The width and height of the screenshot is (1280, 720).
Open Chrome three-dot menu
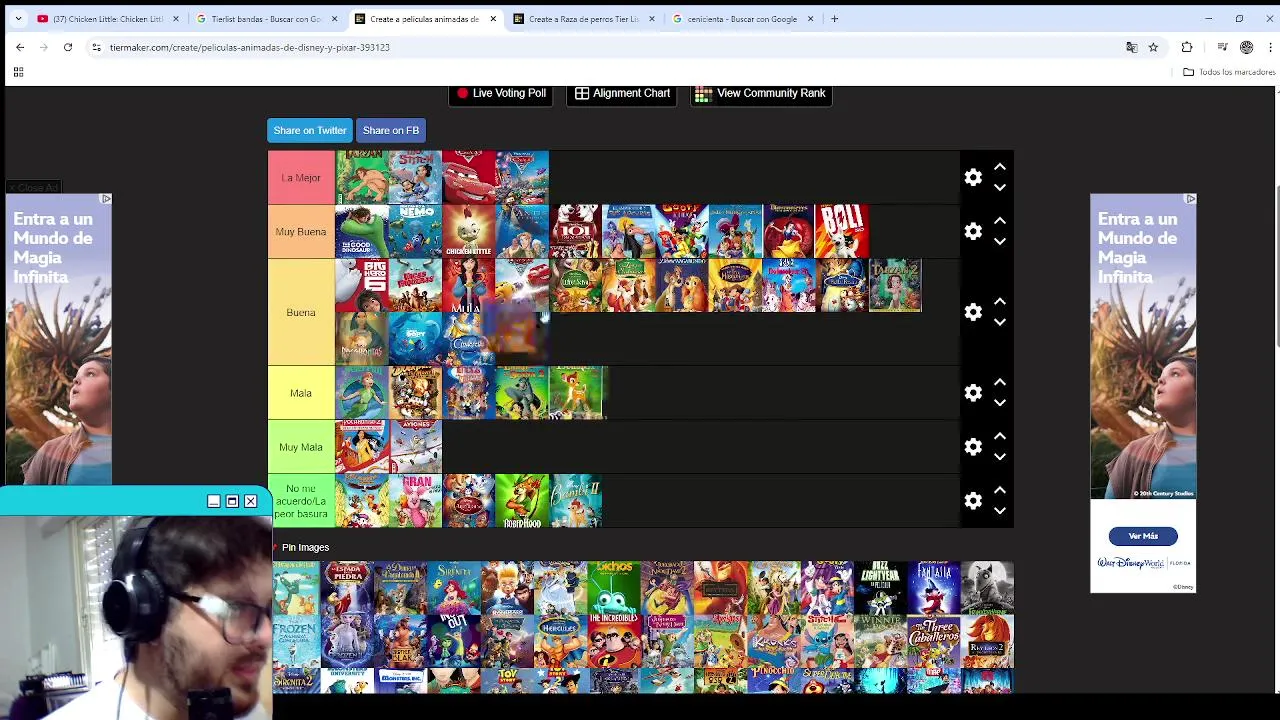1270,47
